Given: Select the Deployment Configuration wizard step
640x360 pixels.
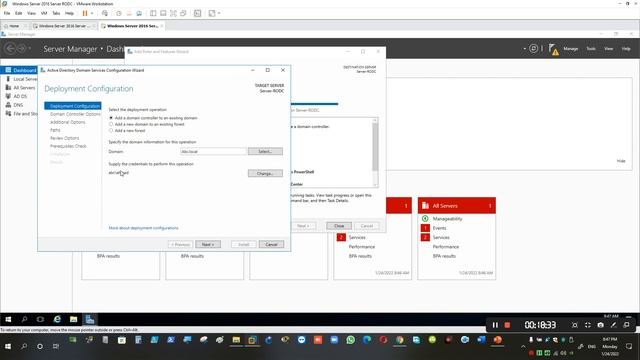Looking at the screenshot, I should click(73, 106).
